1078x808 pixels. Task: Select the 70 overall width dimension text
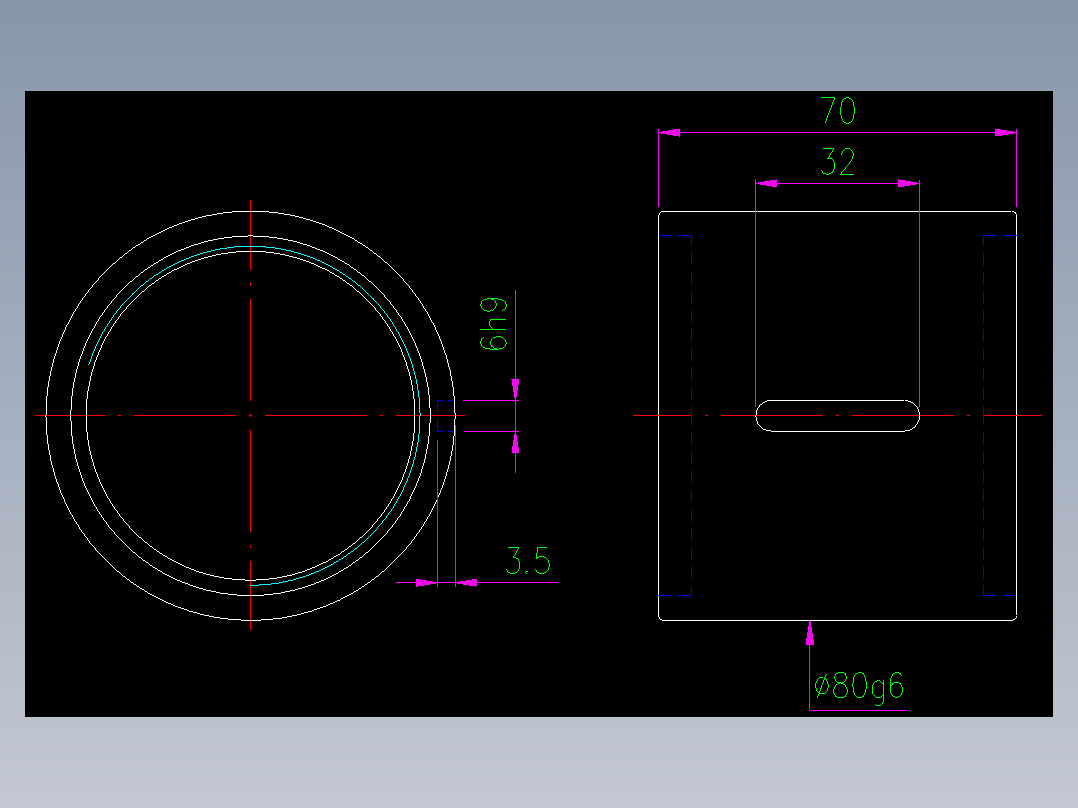point(837,111)
